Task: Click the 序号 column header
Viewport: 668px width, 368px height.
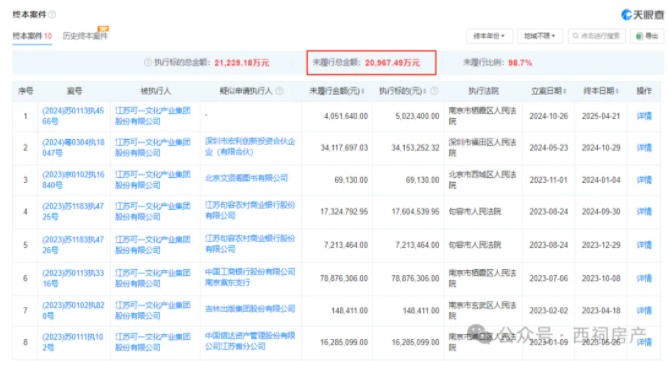Action: (26, 91)
